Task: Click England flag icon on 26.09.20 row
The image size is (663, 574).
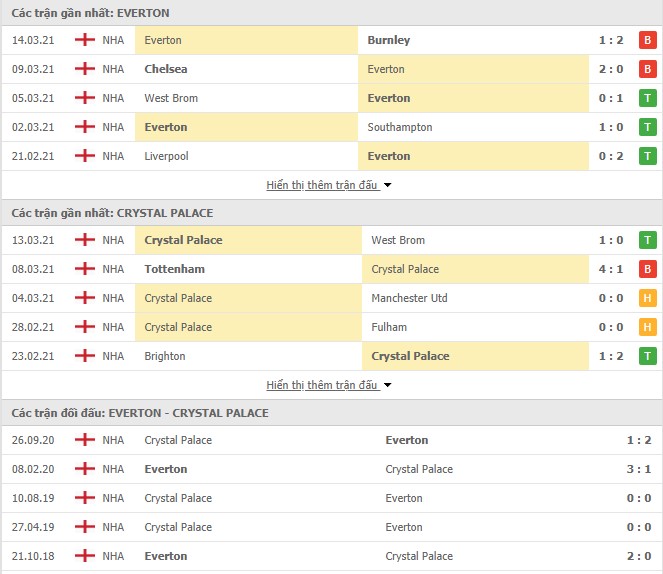Action: point(85,440)
